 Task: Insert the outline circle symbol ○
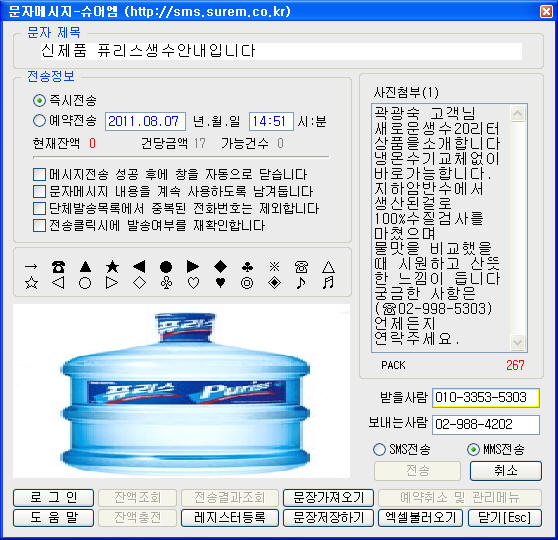(x=85, y=283)
